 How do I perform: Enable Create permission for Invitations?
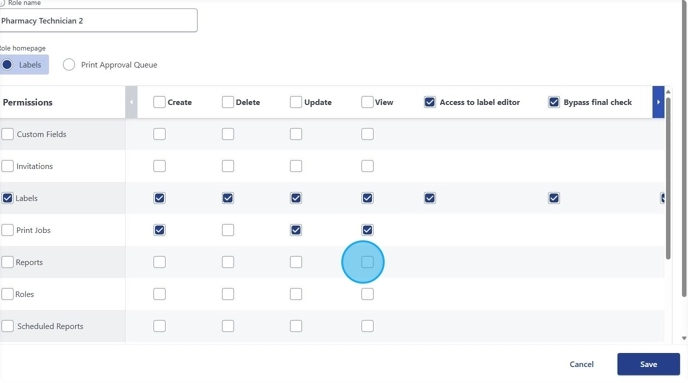(159, 166)
